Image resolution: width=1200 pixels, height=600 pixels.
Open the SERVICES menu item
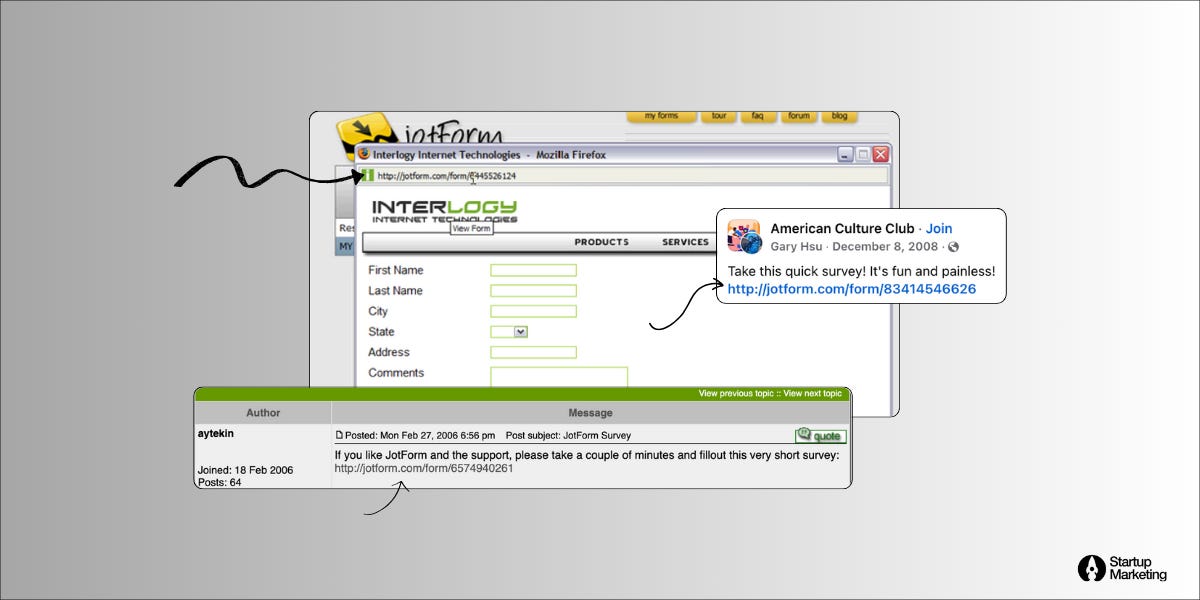pyautogui.click(x=685, y=242)
